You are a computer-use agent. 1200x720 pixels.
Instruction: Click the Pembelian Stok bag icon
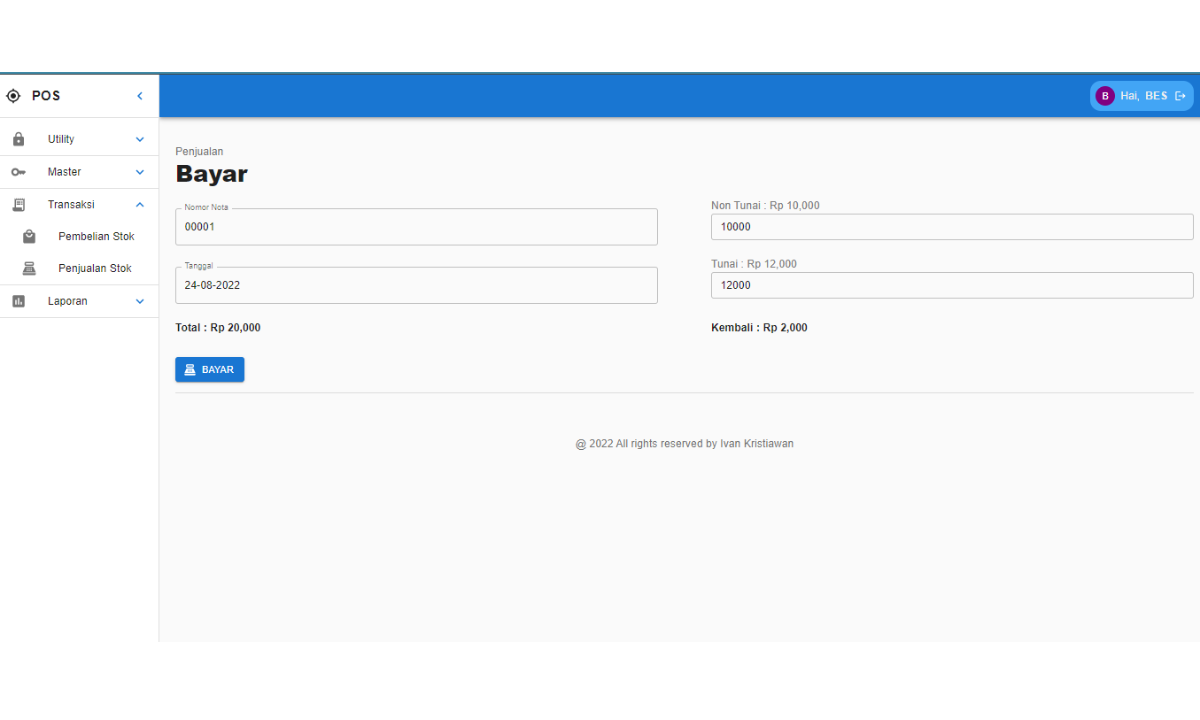29,237
